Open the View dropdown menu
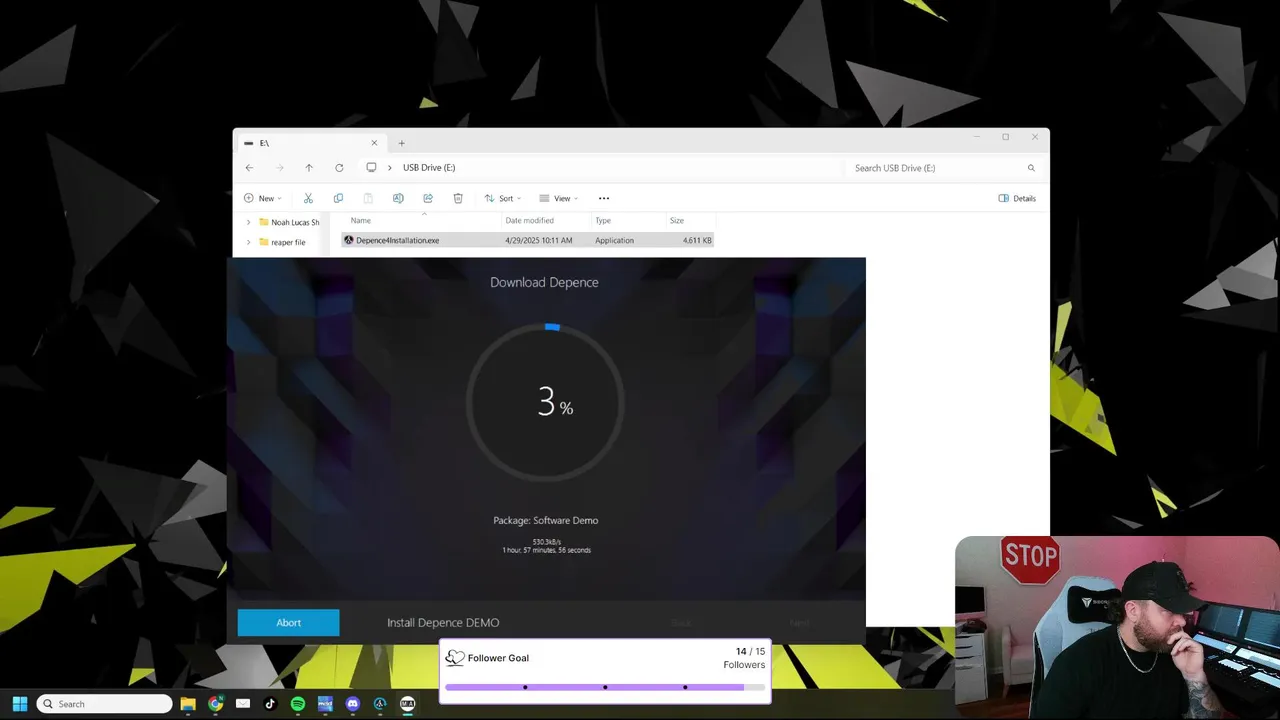Screen dimensions: 1280x720 pyautogui.click(x=559, y=198)
